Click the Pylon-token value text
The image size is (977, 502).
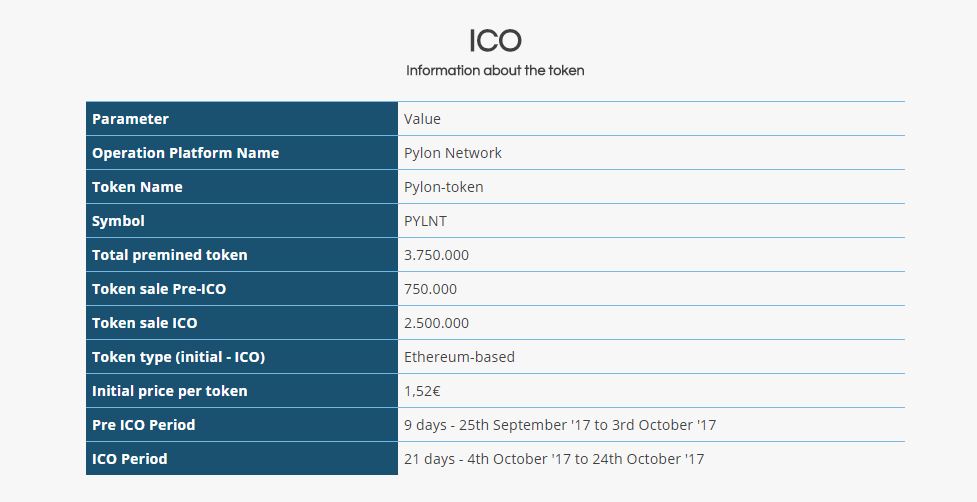443,187
